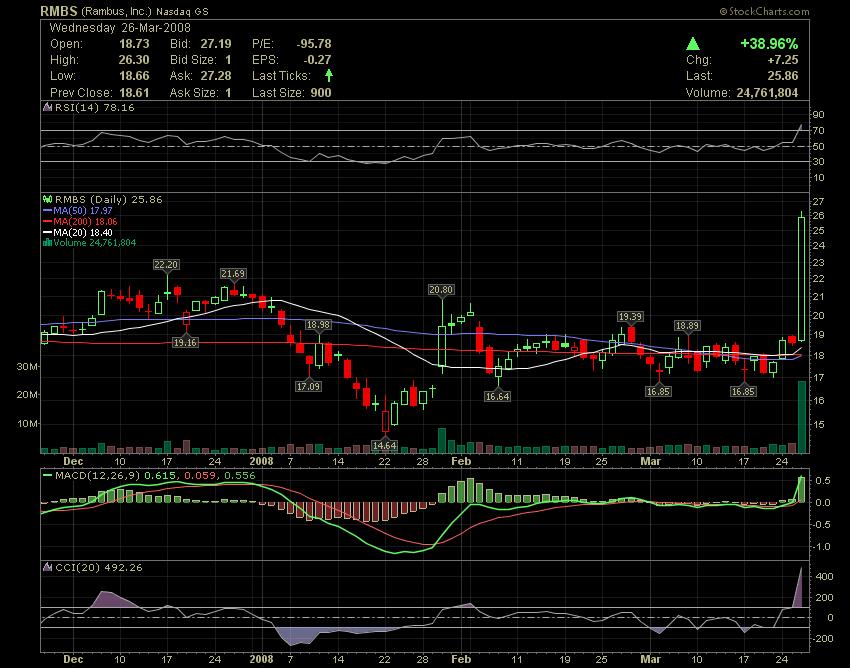Click the 20.80 price high label
This screenshot has height=668, width=850.
click(x=441, y=290)
